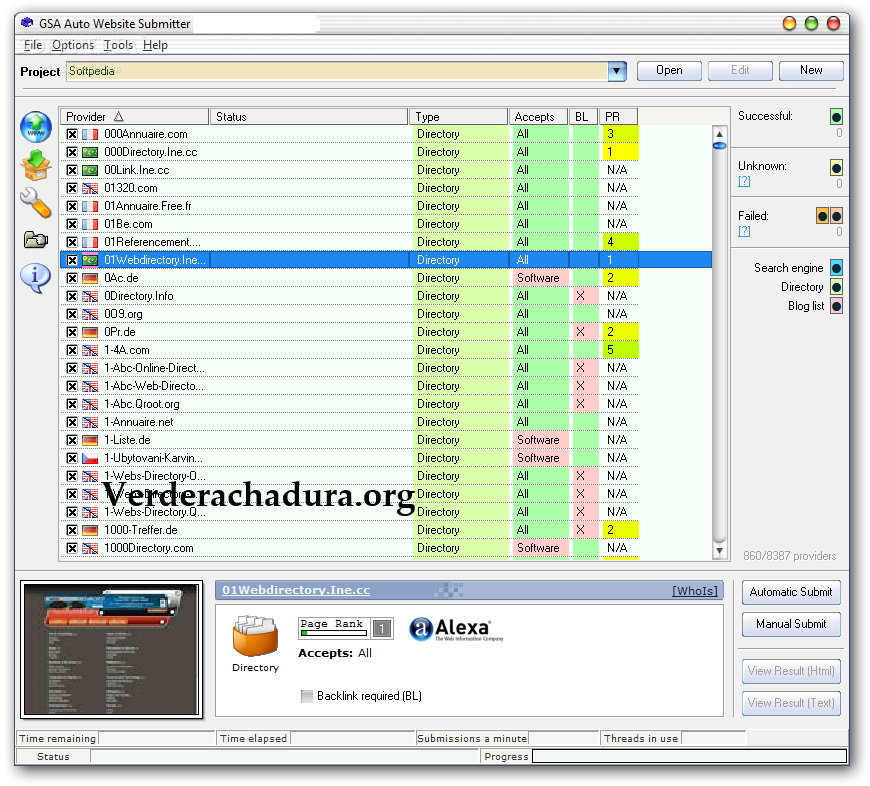Screen dimensions: 870x786
Task: Click the BL X mark for 0Pr.de
Action: [x=580, y=332]
